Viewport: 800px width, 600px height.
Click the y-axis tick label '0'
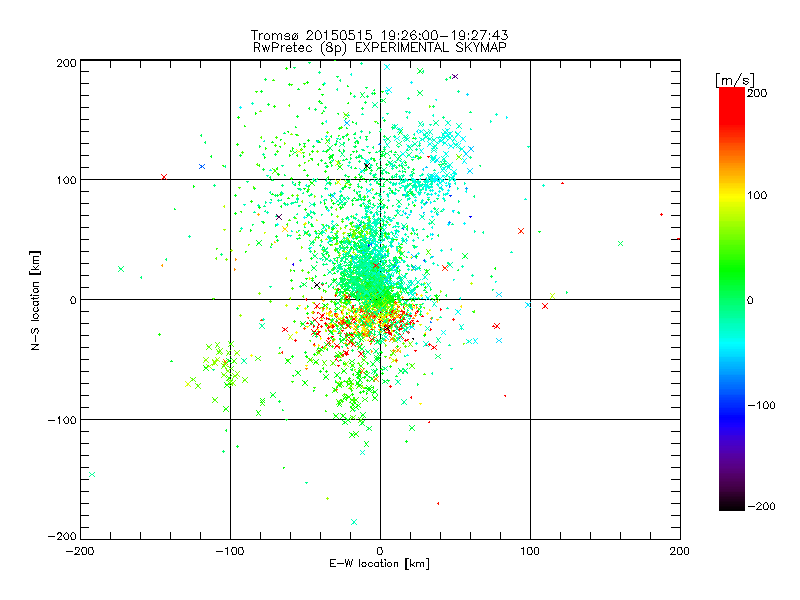tap(73, 300)
